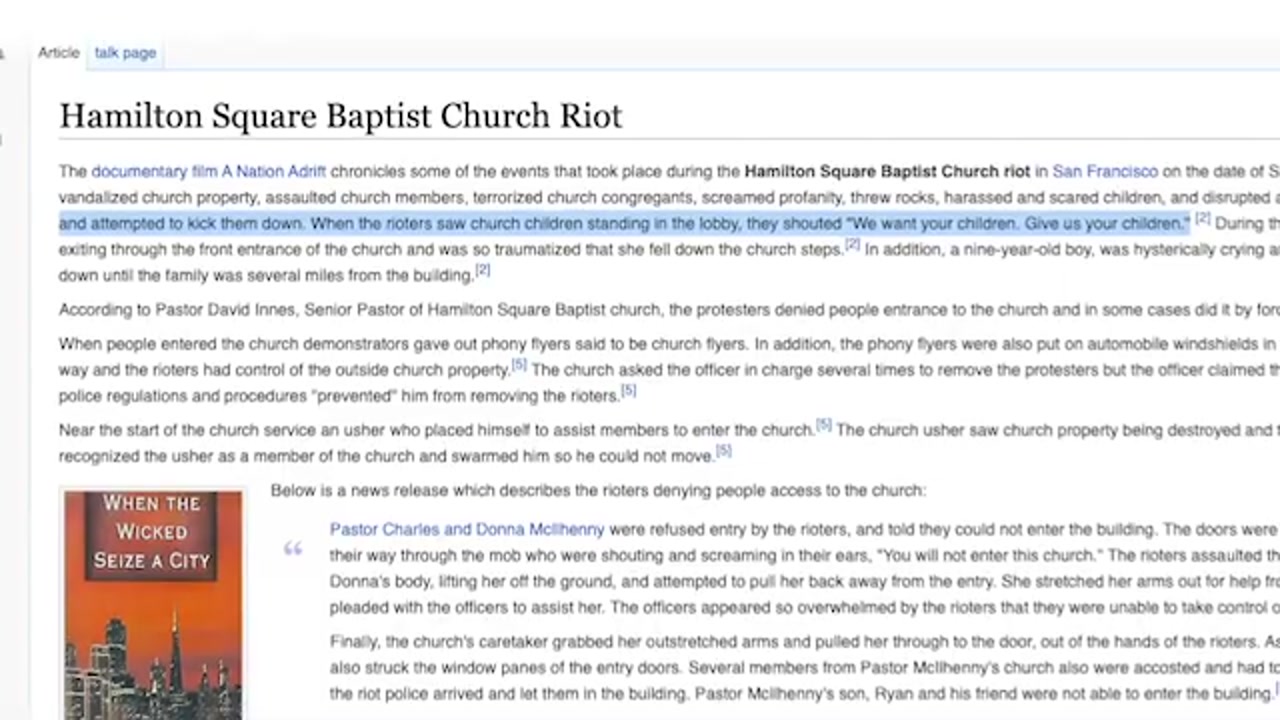Click citation [5] after "could not move"
Viewport: 1280px width, 720px height.
(x=723, y=451)
